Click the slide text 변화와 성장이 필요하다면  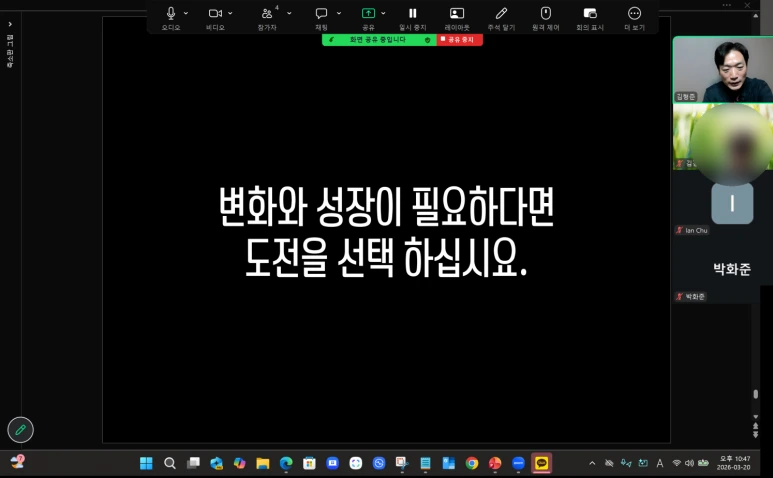coord(386,206)
